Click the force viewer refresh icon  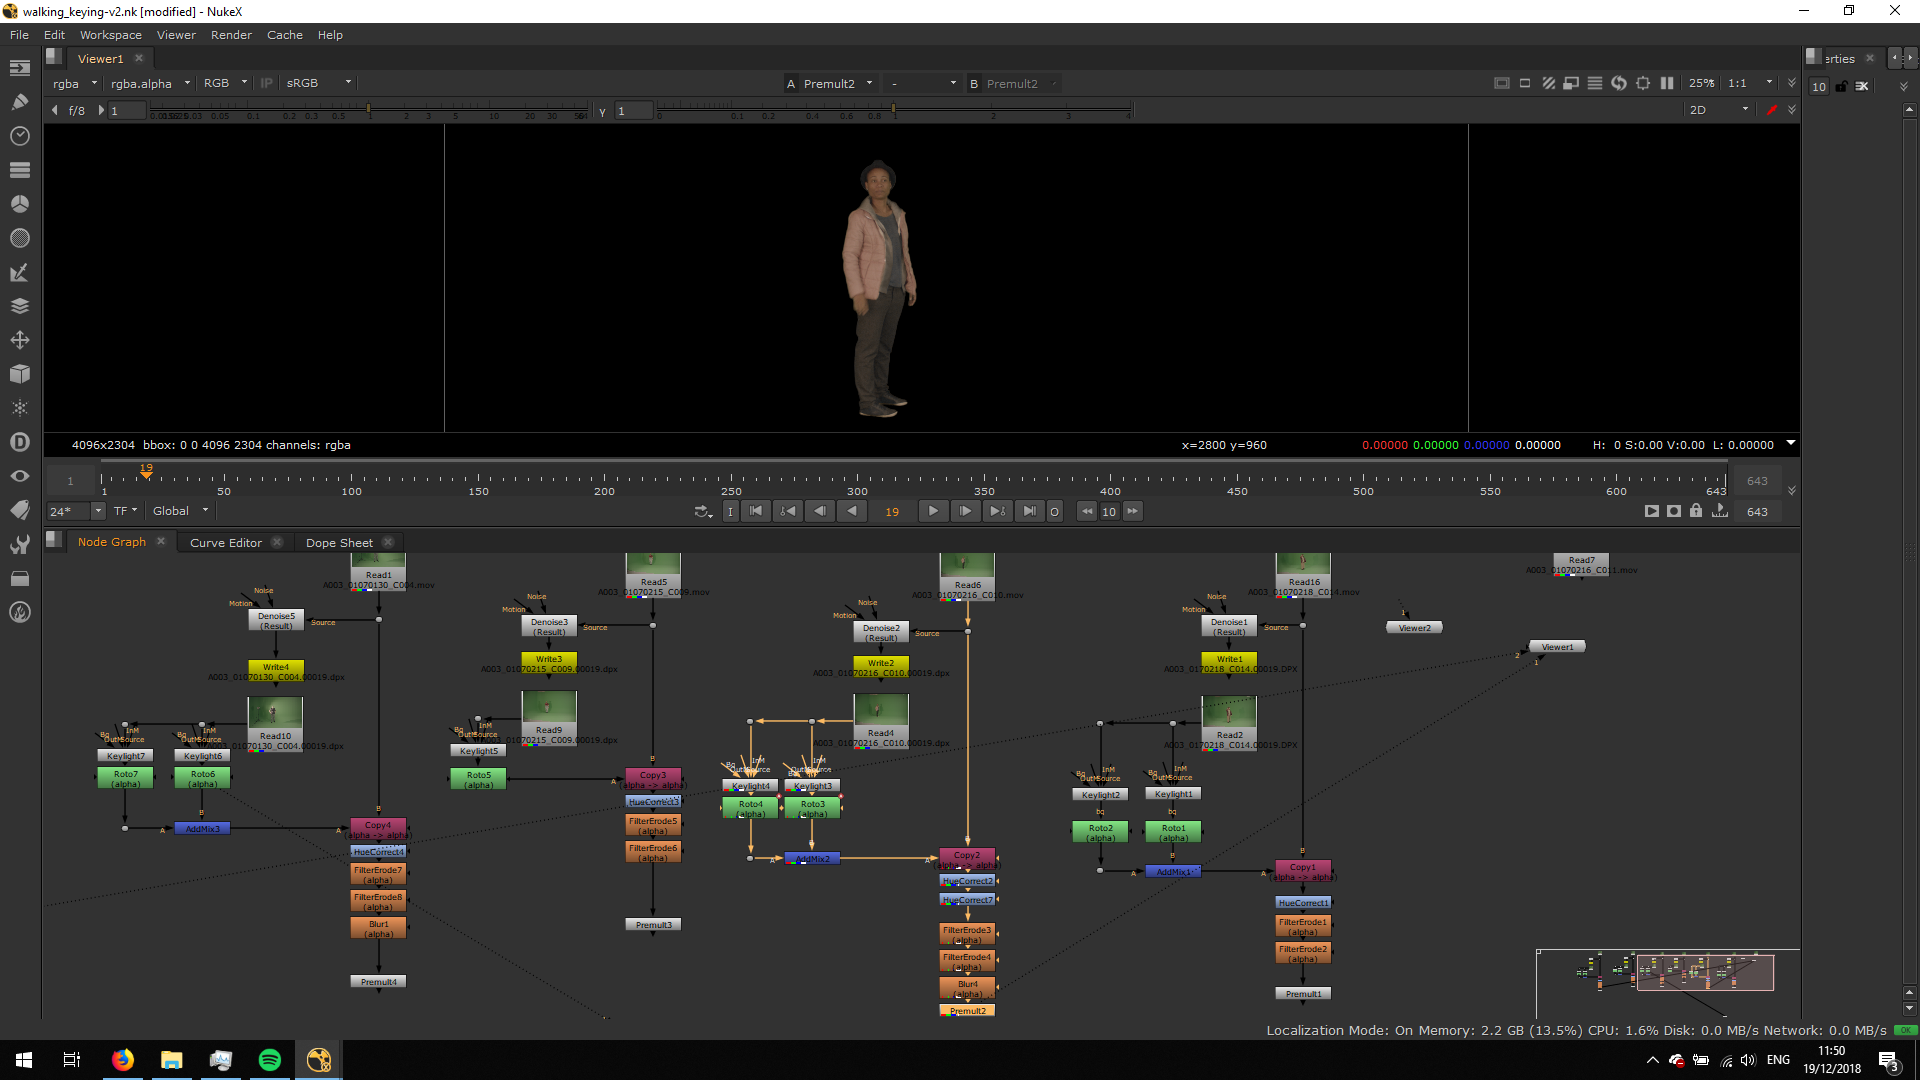coord(1619,83)
